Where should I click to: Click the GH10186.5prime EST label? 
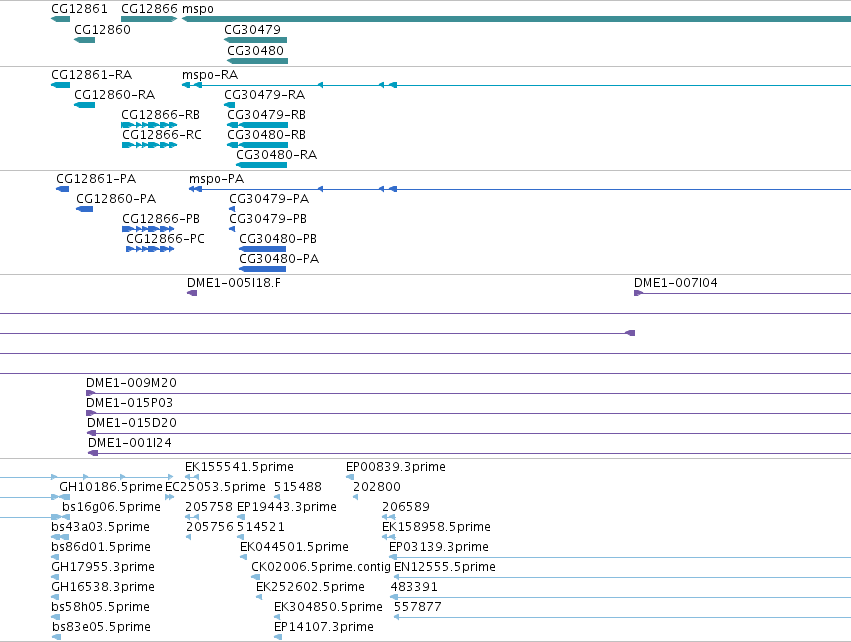pyautogui.click(x=111, y=487)
